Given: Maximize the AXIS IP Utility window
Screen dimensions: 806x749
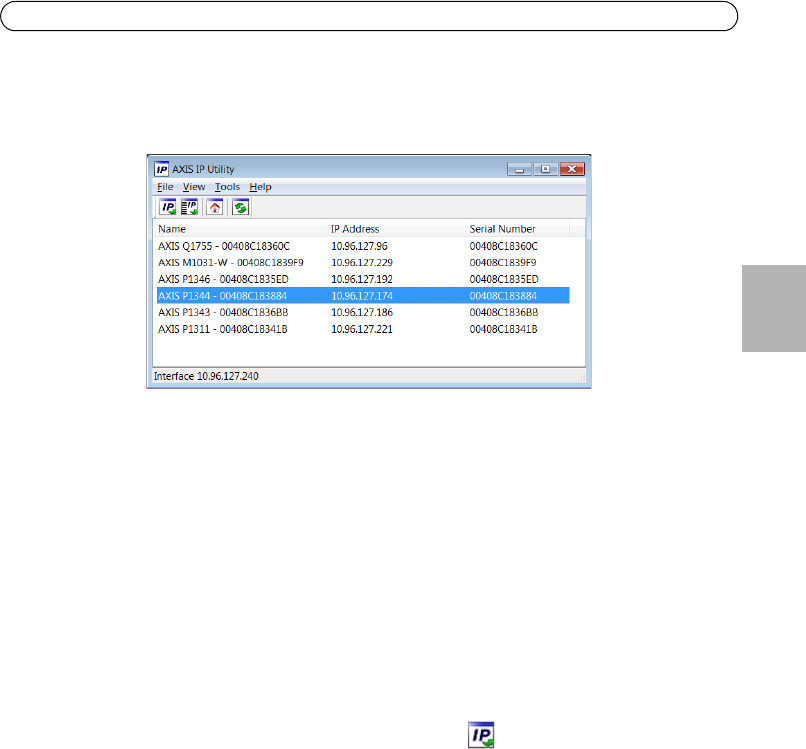Looking at the screenshot, I should click(x=545, y=169).
